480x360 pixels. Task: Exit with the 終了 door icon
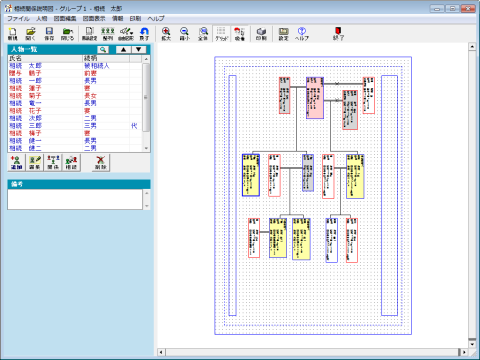pos(338,34)
